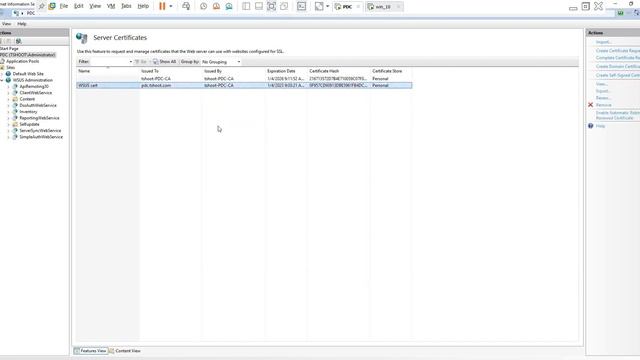The width and height of the screenshot is (640, 360).
Task: Open the VMware Help menu
Action: coord(143,6)
